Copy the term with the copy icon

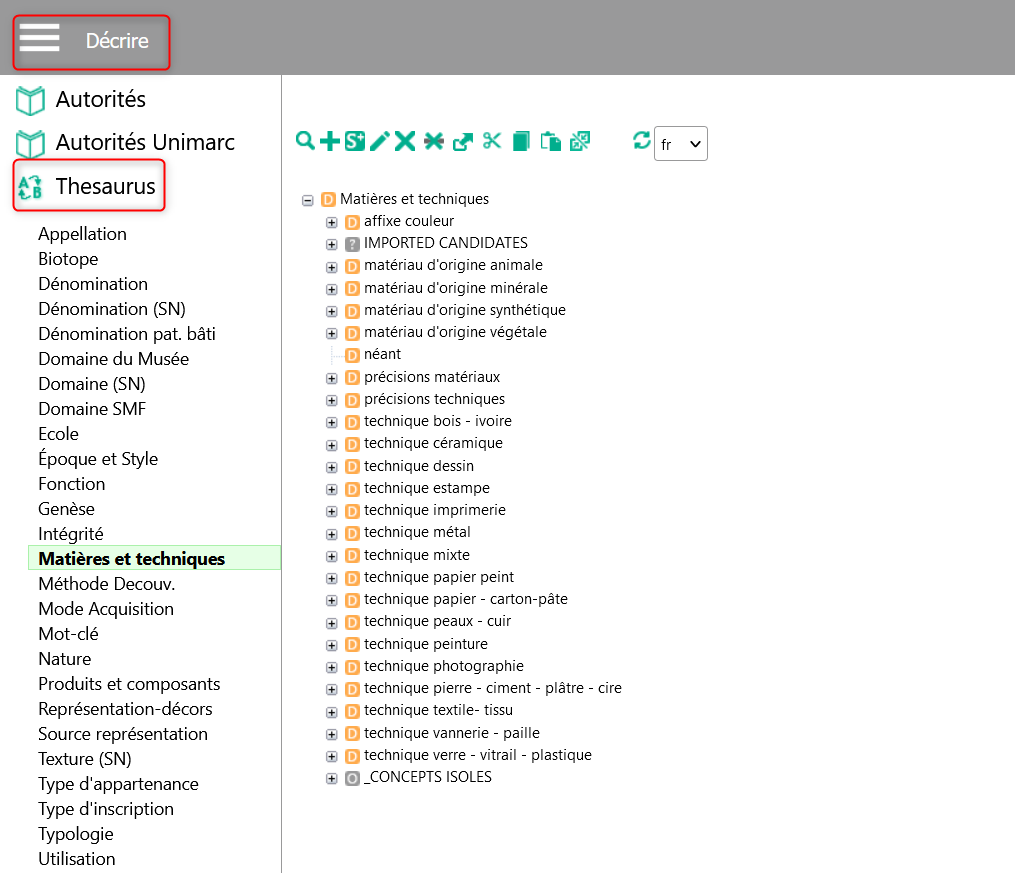[521, 140]
